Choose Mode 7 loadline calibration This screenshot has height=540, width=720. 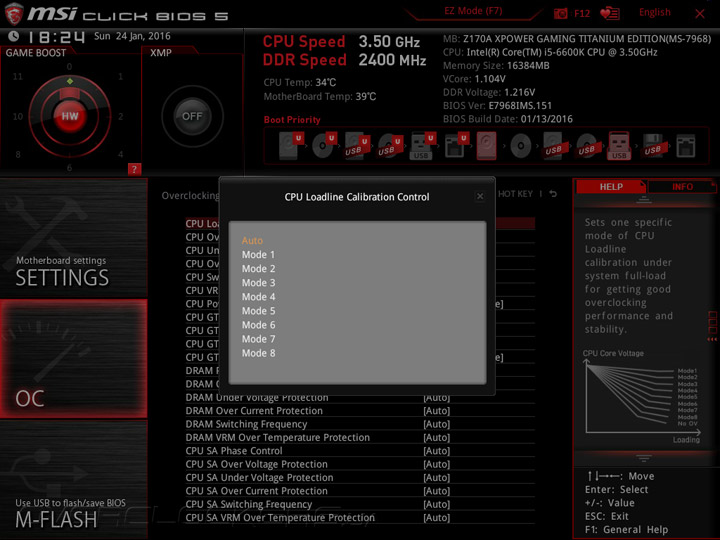[258, 339]
